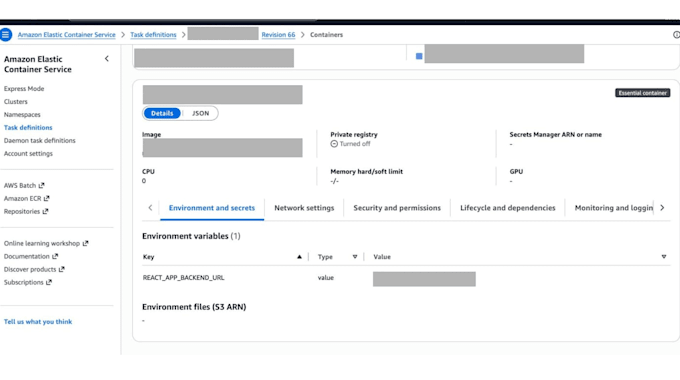Click the blue square legend marker
This screenshot has width=680, height=380.
click(x=419, y=56)
